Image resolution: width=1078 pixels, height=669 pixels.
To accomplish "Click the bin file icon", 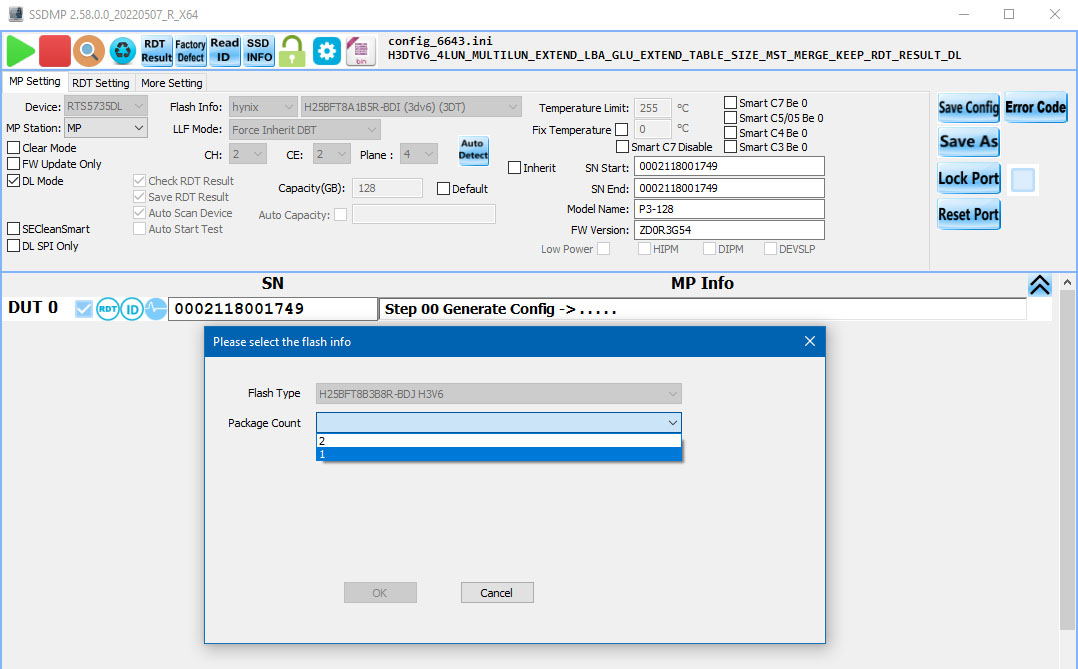I will (360, 51).
